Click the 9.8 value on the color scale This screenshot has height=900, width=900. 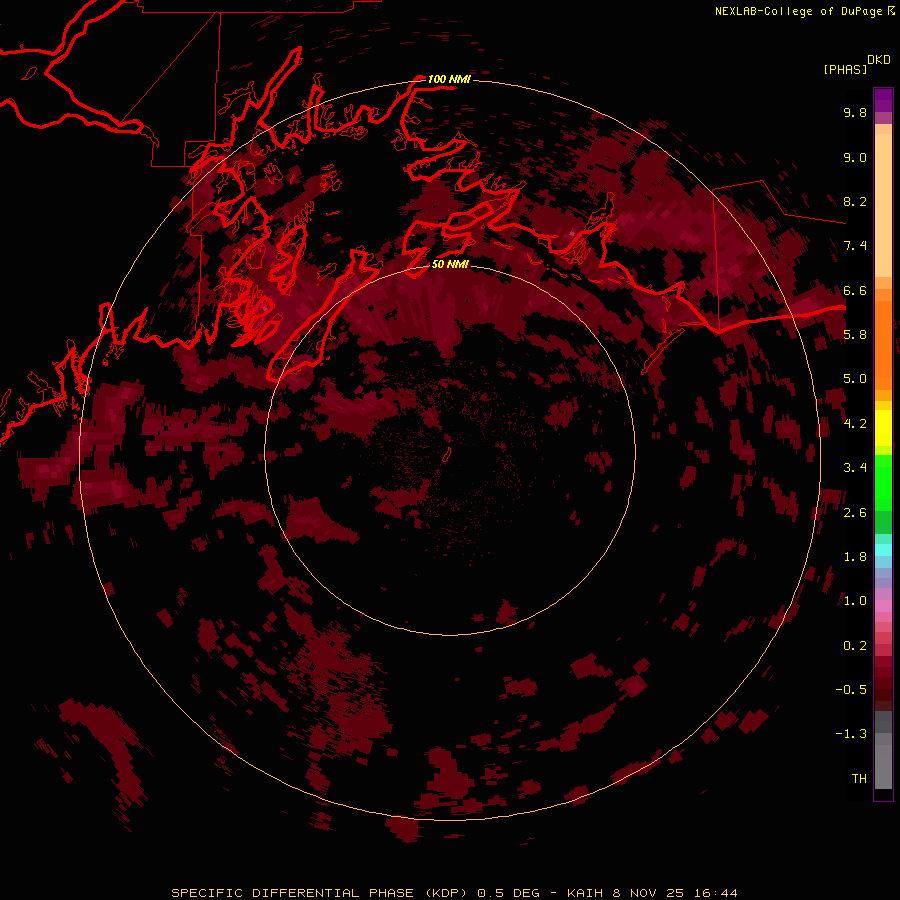[x=855, y=112]
